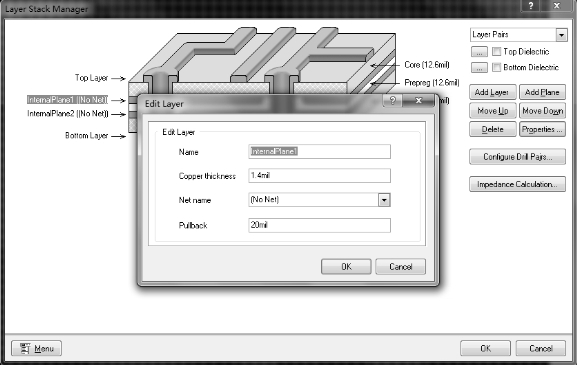577x365 pixels.
Task: Click the Layer Pairs combo box text
Action: [x=490, y=35]
